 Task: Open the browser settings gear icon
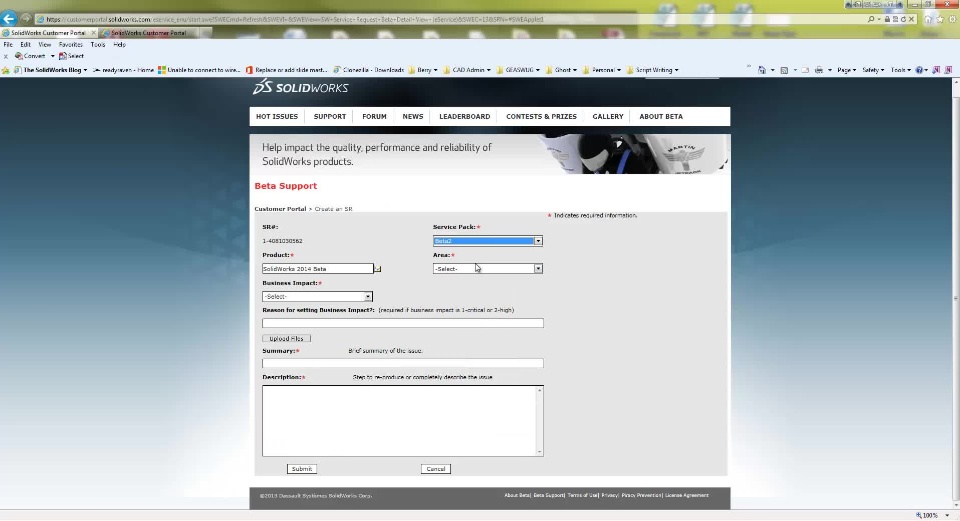point(952,19)
